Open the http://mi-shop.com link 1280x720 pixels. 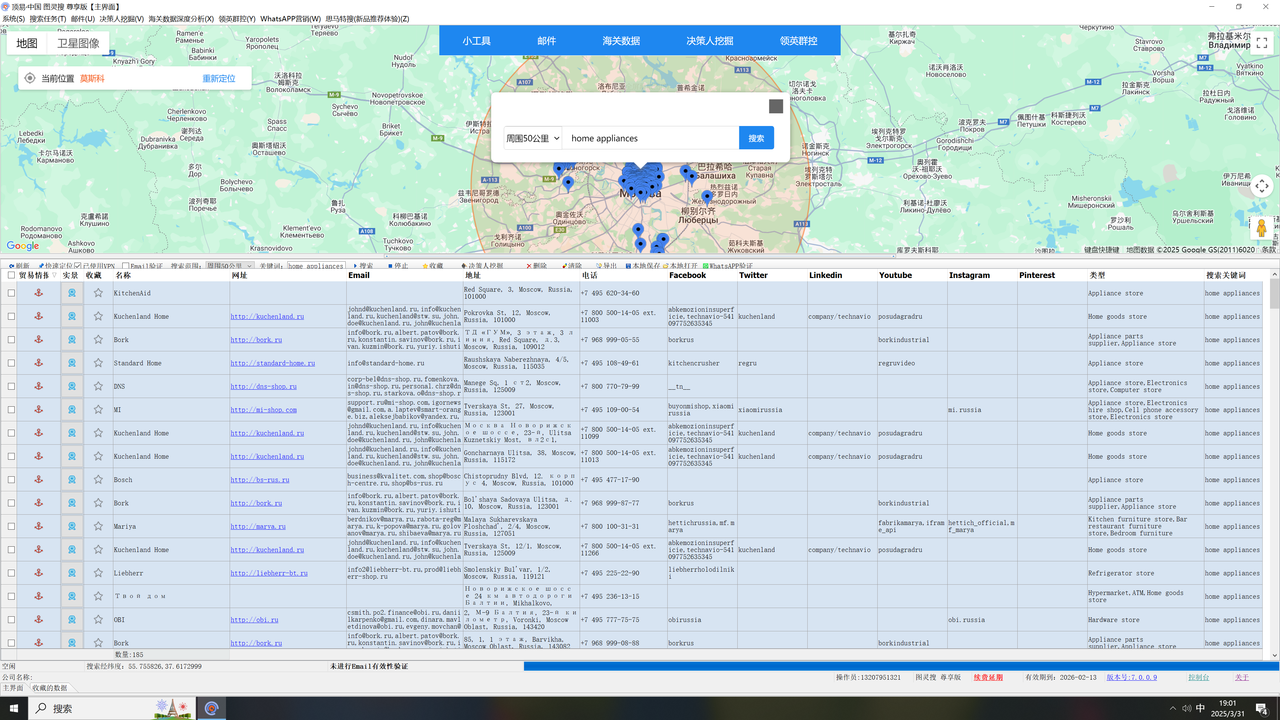pyautogui.click(x=263, y=409)
